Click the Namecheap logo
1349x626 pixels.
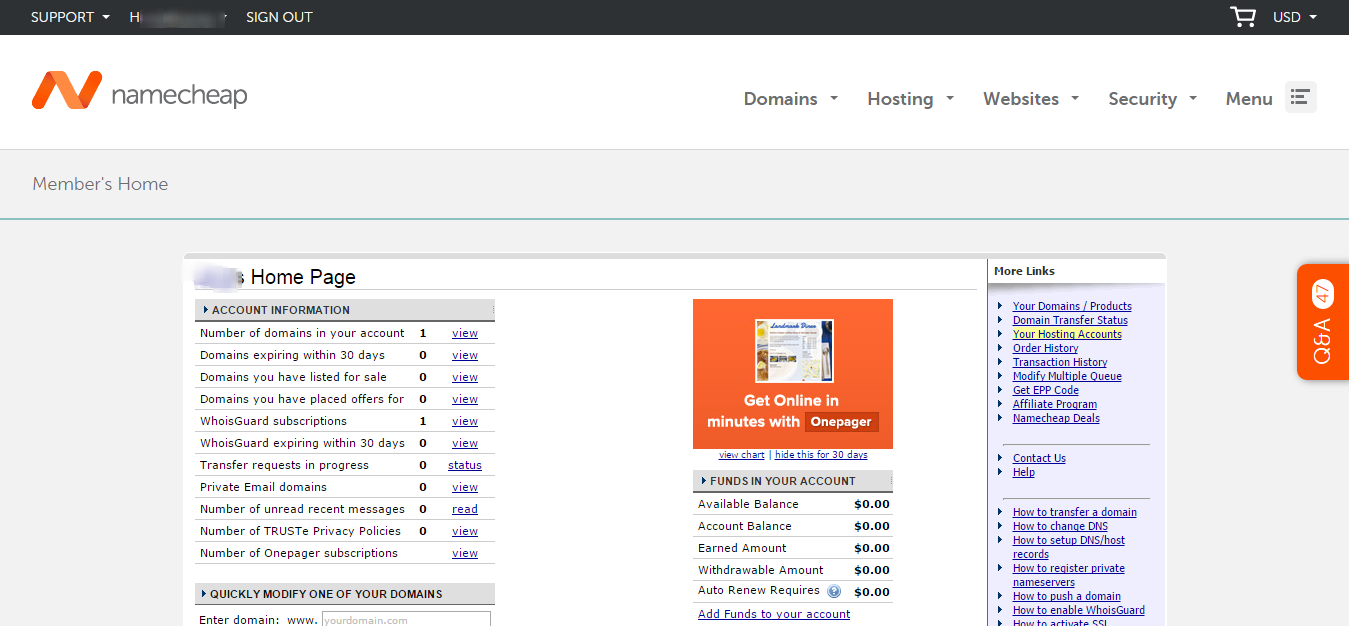pyautogui.click(x=139, y=93)
